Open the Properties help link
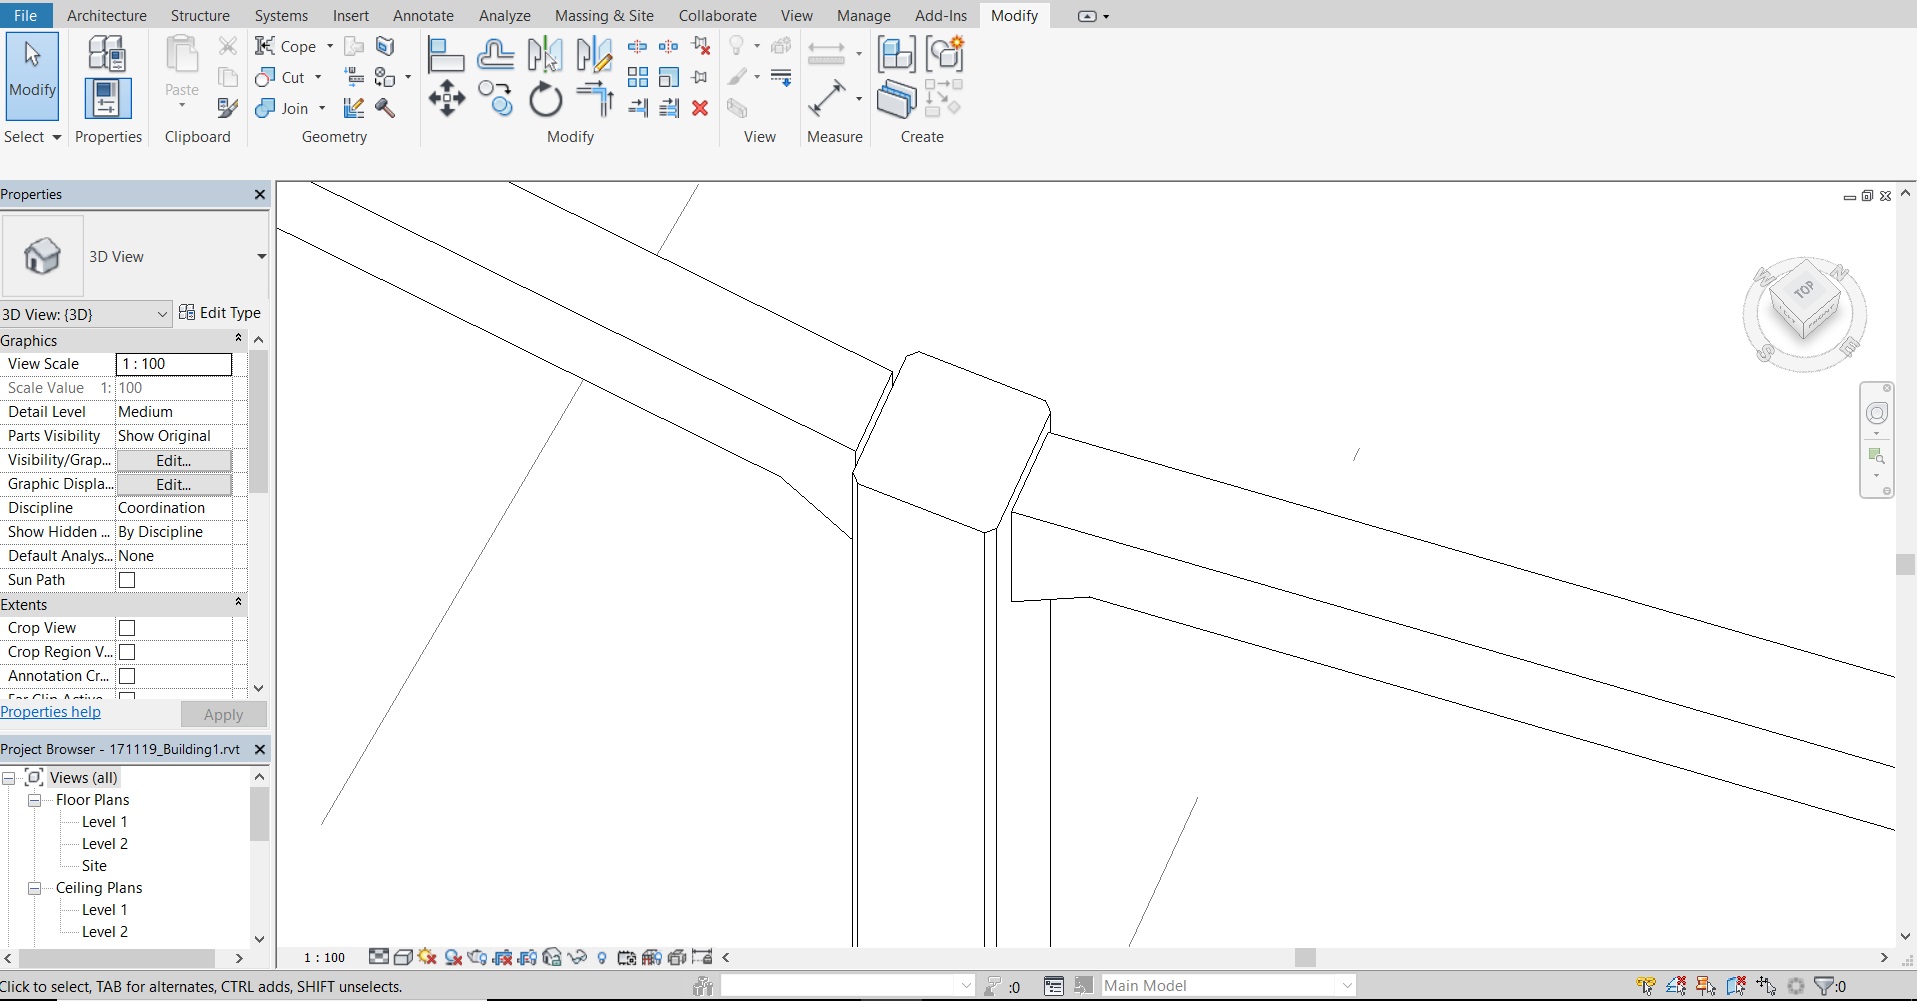Screen dimensions: 1917x1001 pos(51,712)
